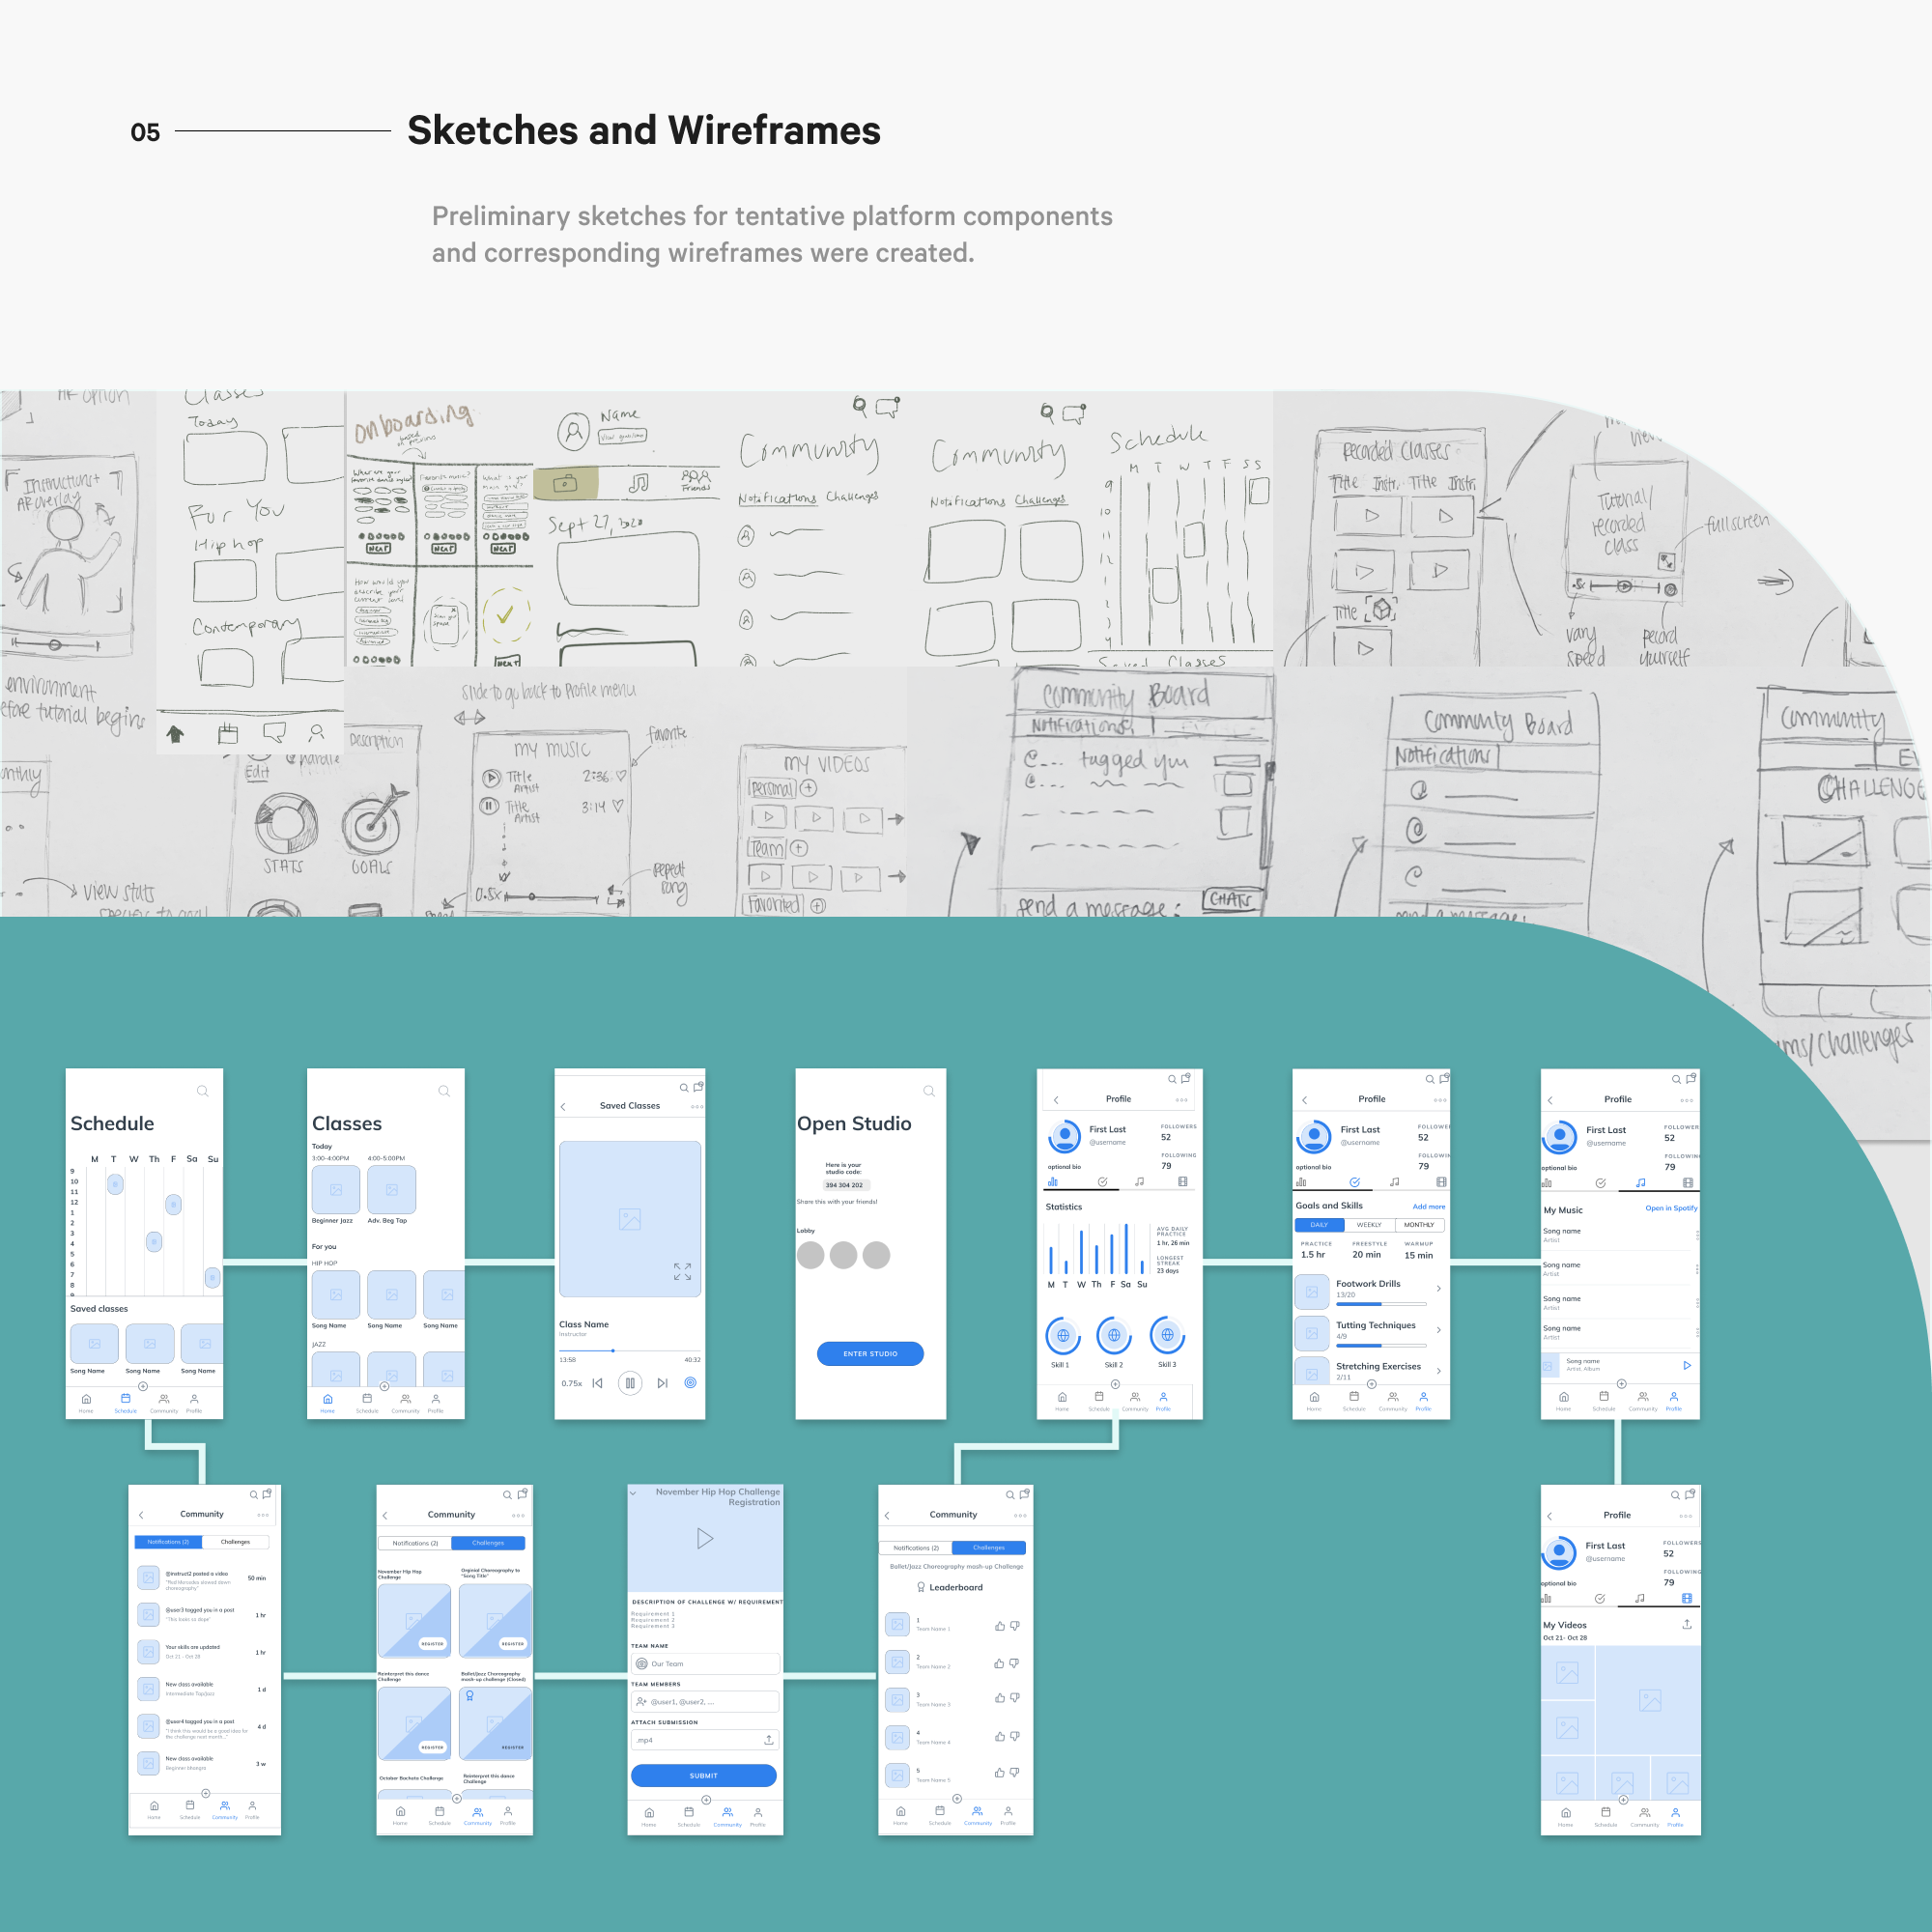Open the three-dot menu on Saved Classes
Screen dimensions: 1932x1932
click(x=697, y=1106)
